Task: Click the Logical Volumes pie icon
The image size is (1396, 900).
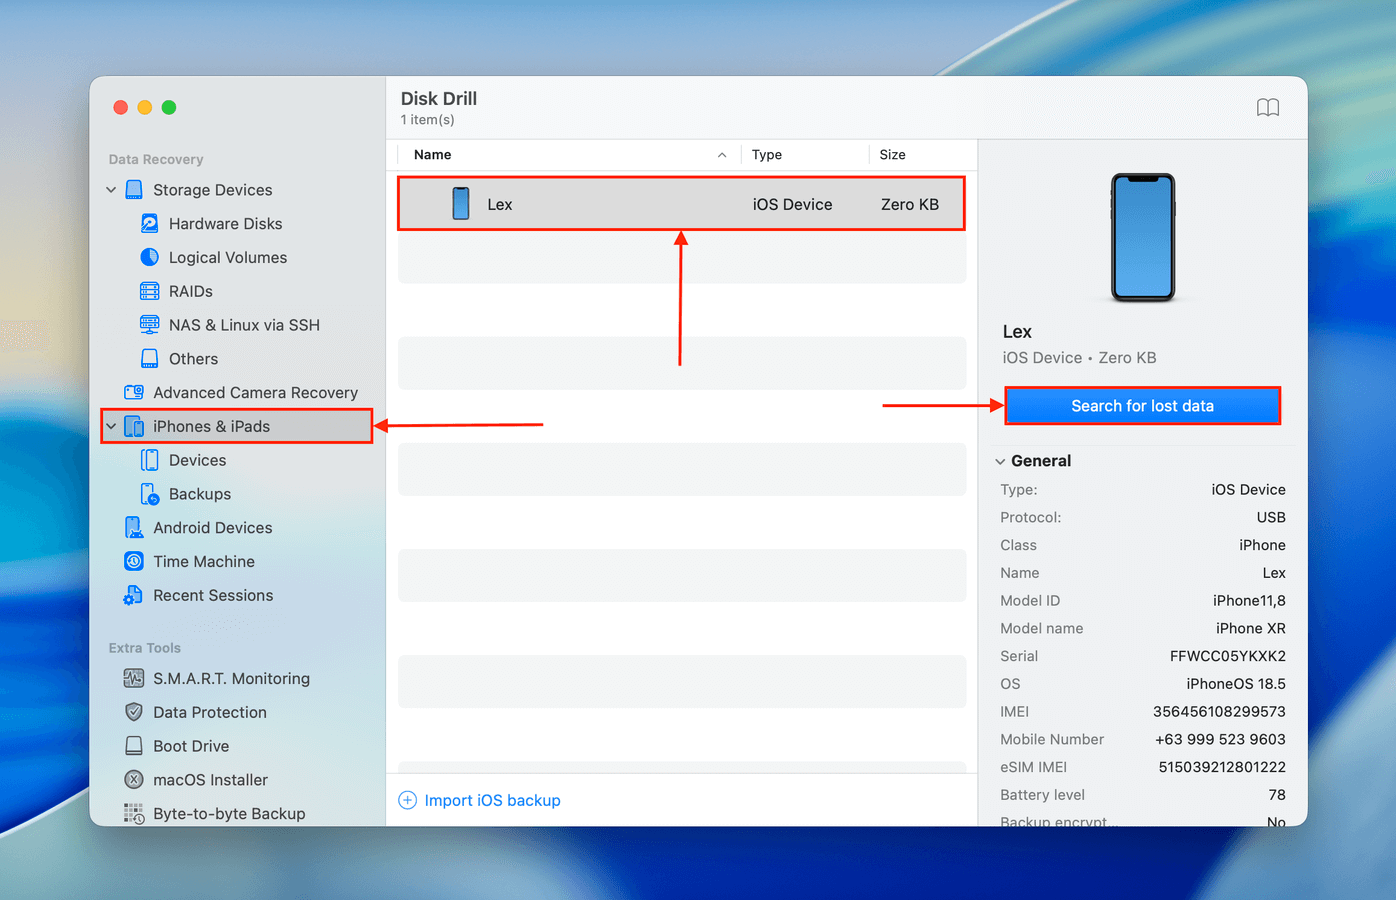Action: (149, 257)
